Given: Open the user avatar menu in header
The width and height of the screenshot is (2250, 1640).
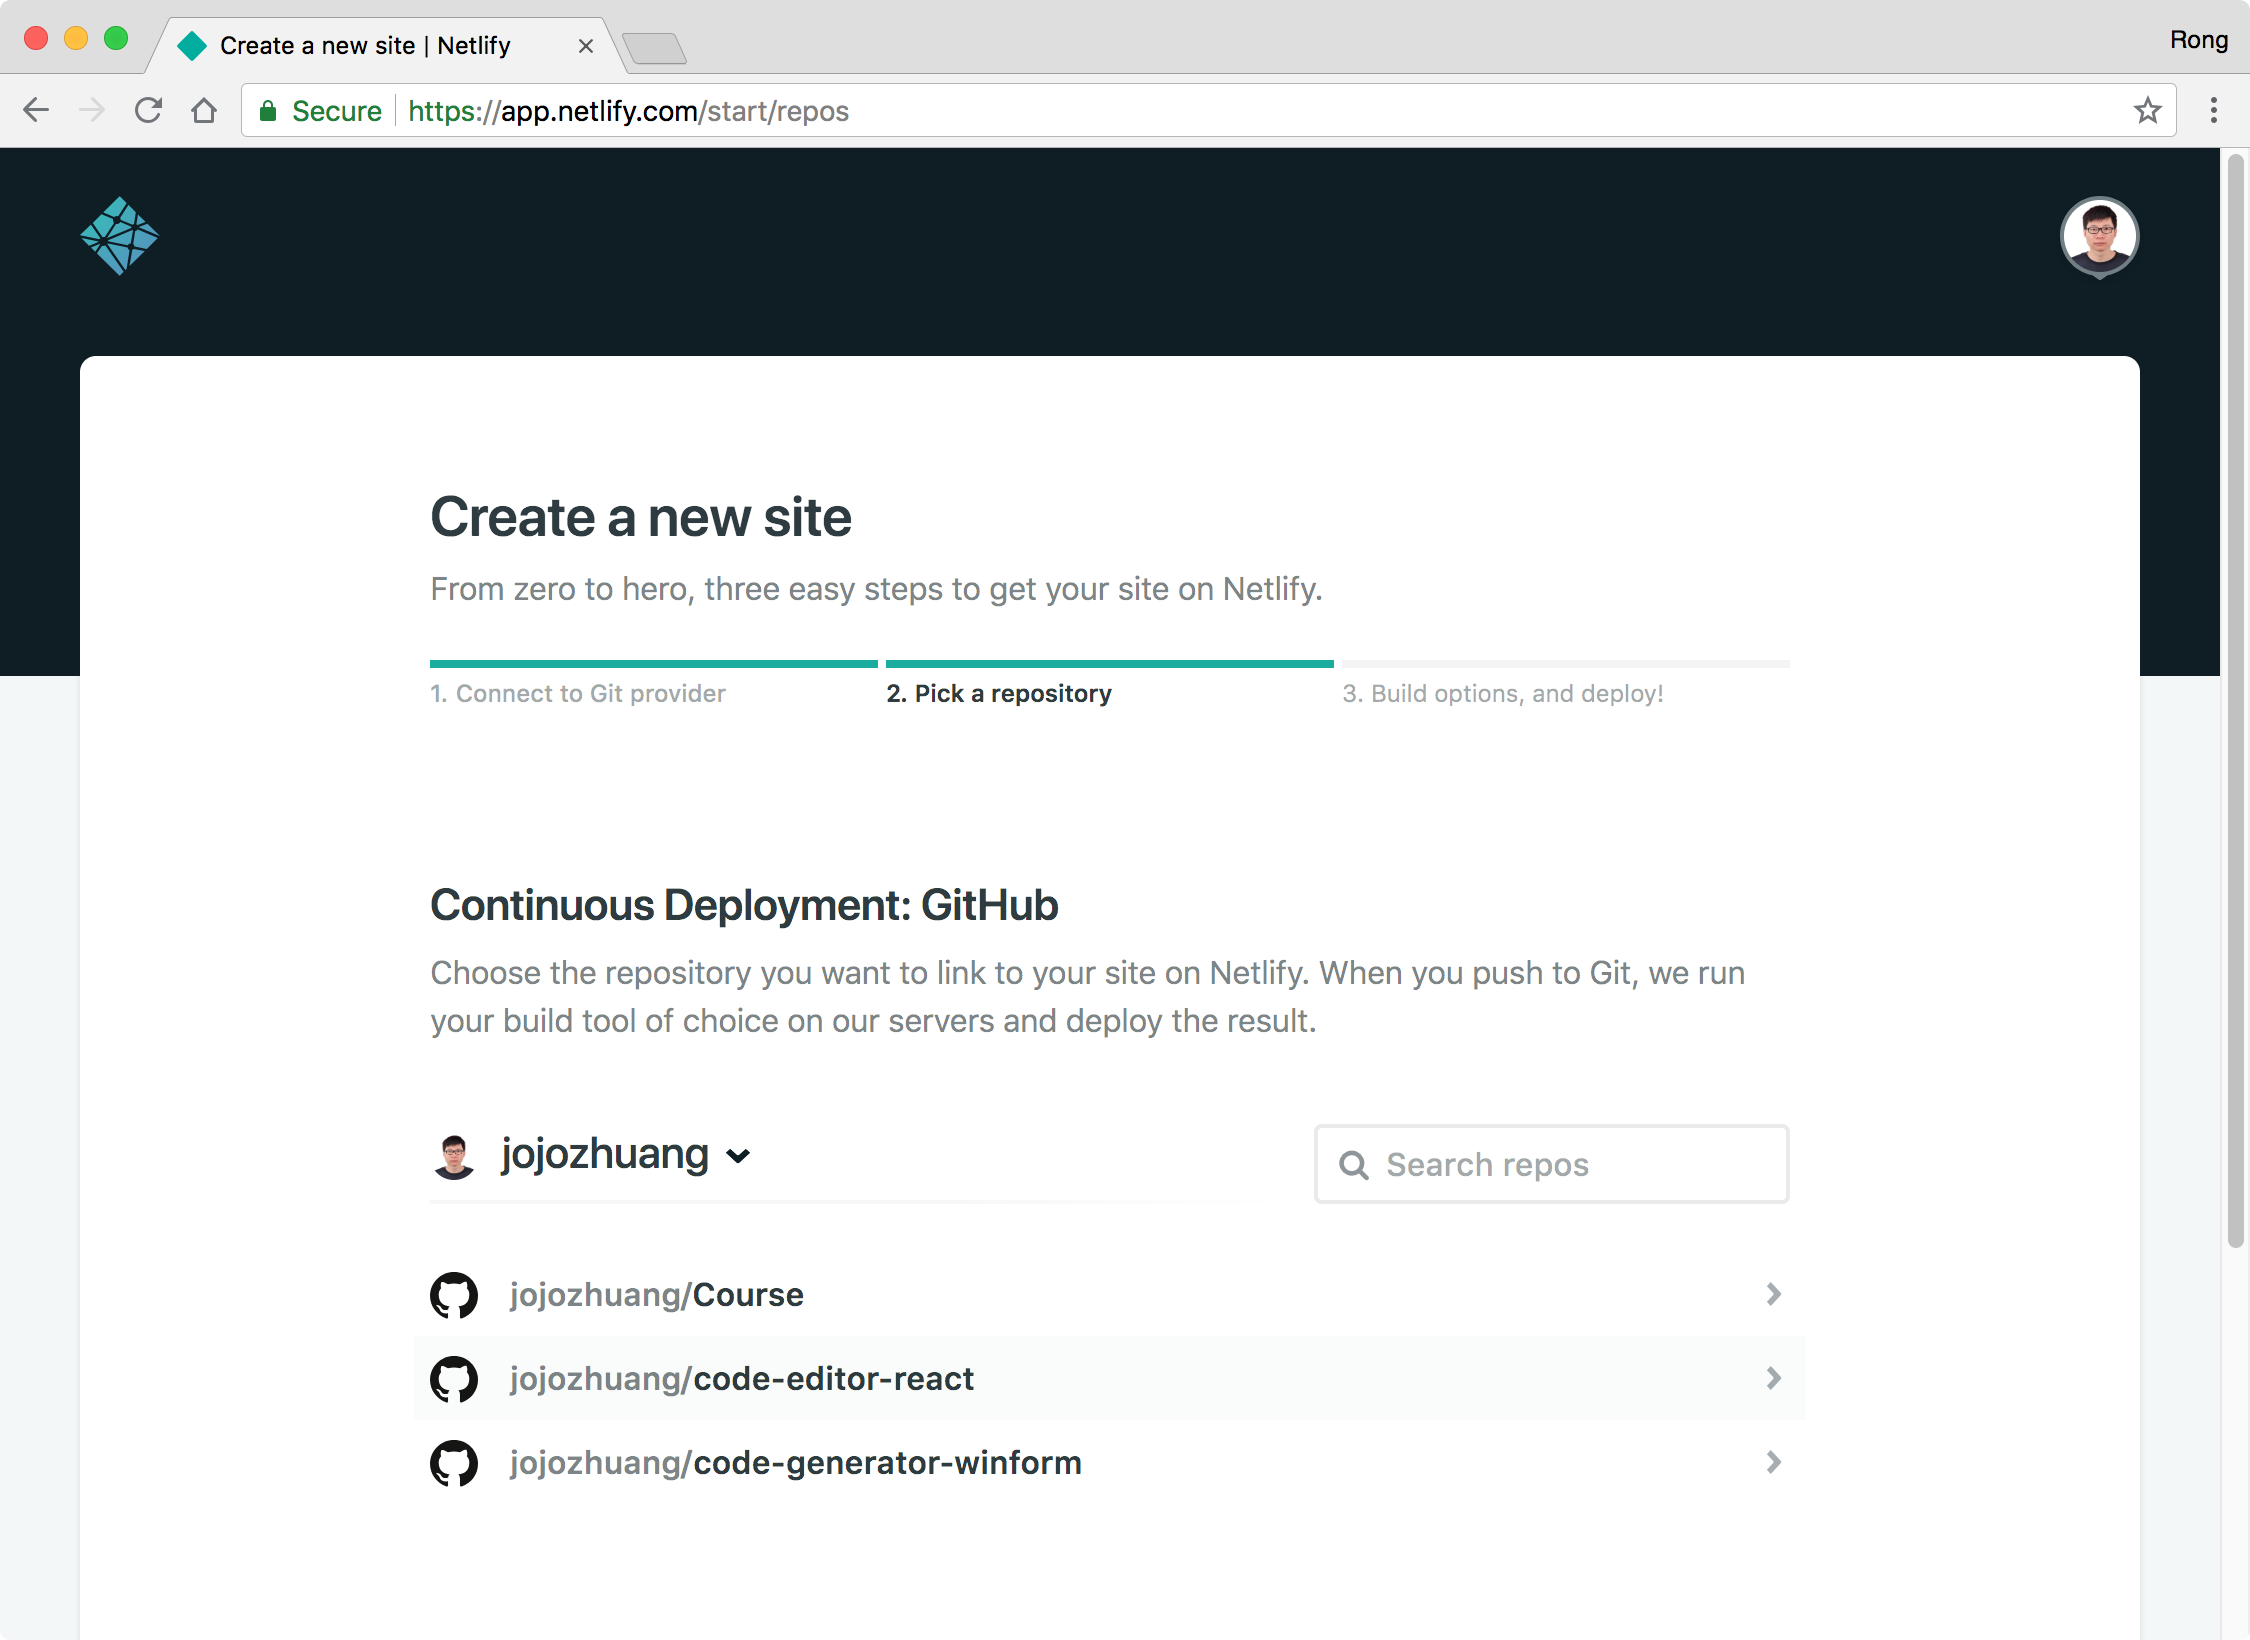Looking at the screenshot, I should [2099, 236].
